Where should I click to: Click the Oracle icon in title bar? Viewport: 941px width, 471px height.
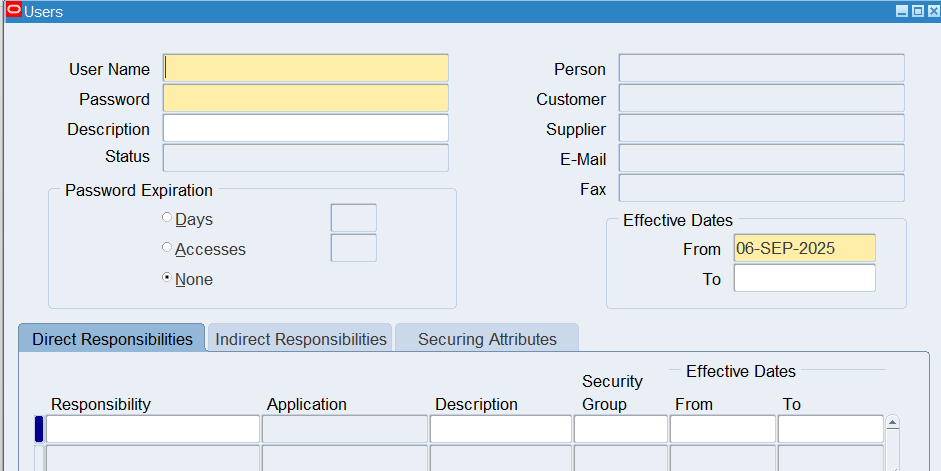(x=13, y=11)
